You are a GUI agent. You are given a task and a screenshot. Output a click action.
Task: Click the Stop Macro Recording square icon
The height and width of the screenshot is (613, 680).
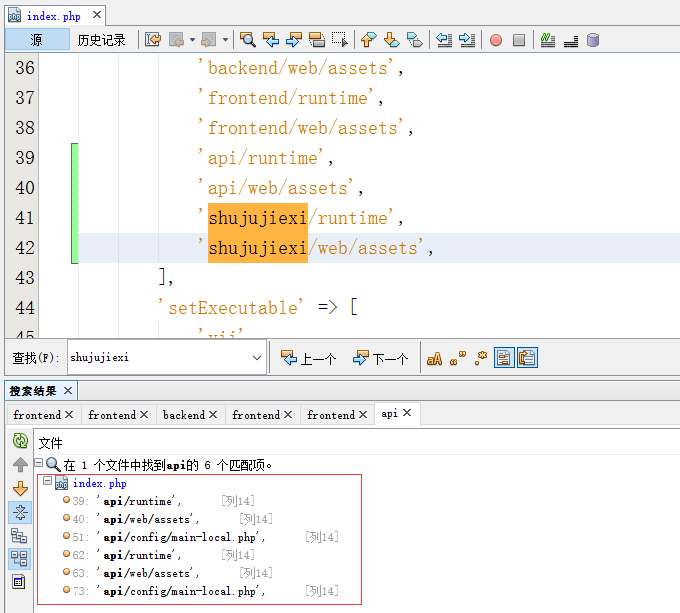click(x=519, y=40)
